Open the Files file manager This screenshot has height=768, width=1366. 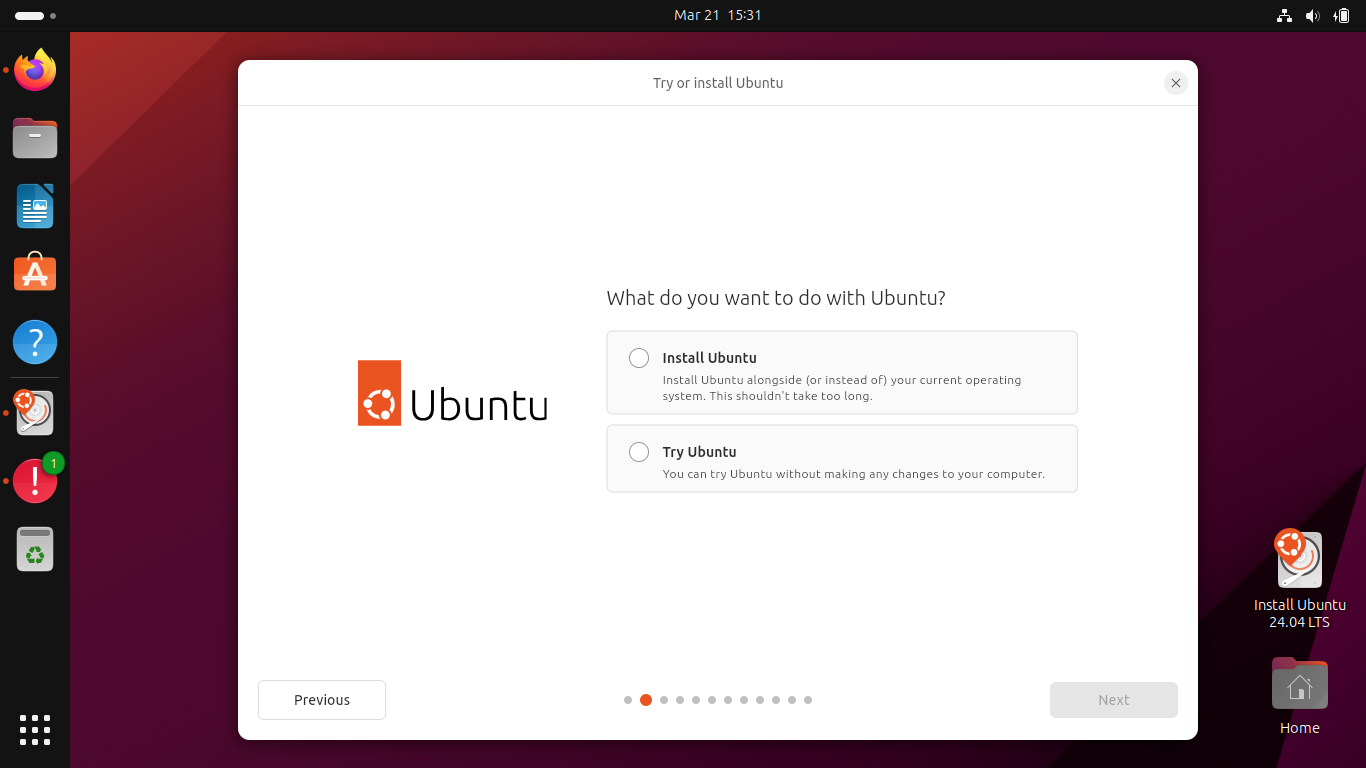(35, 138)
